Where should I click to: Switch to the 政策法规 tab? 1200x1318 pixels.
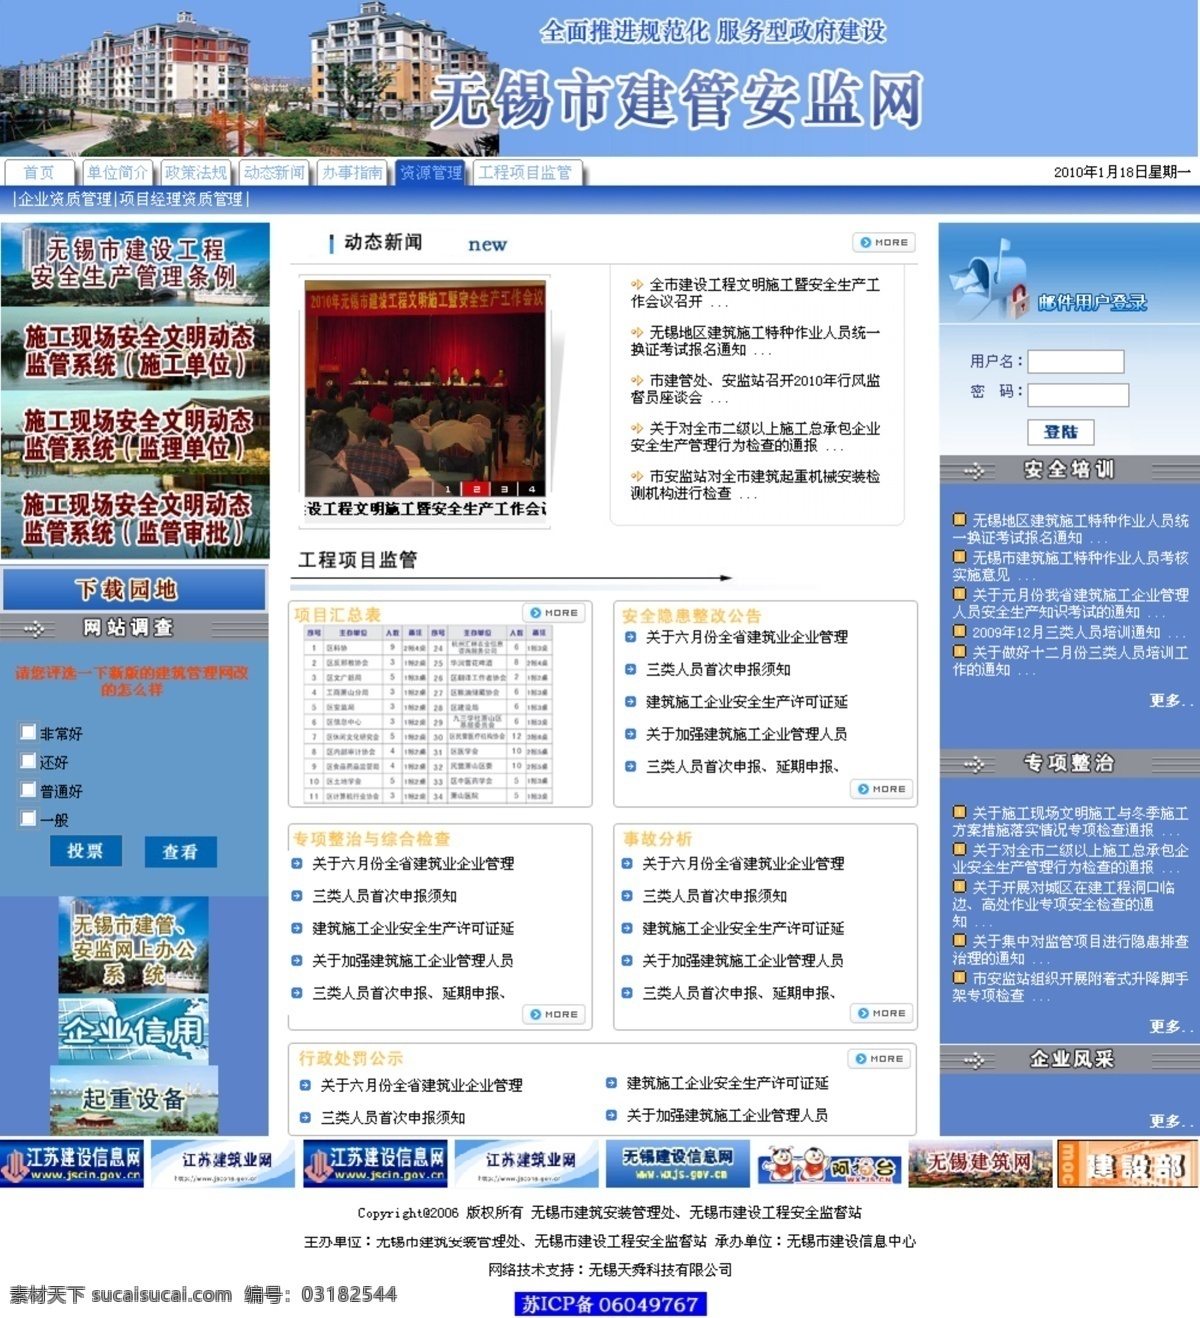click(x=195, y=173)
